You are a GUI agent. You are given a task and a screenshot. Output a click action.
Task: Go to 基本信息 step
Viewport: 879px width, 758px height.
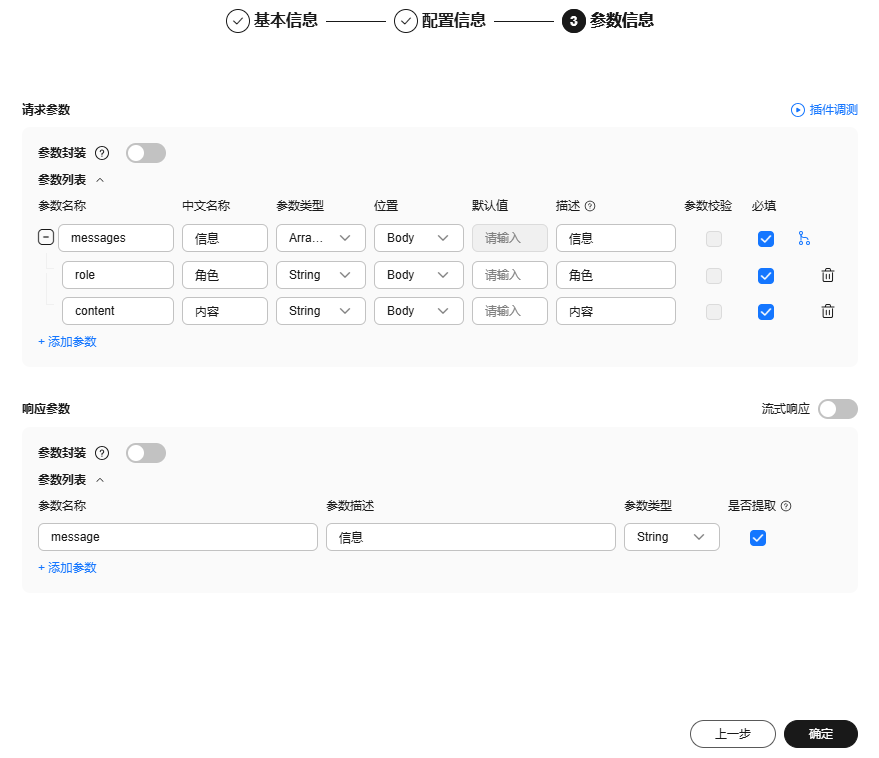pos(273,20)
